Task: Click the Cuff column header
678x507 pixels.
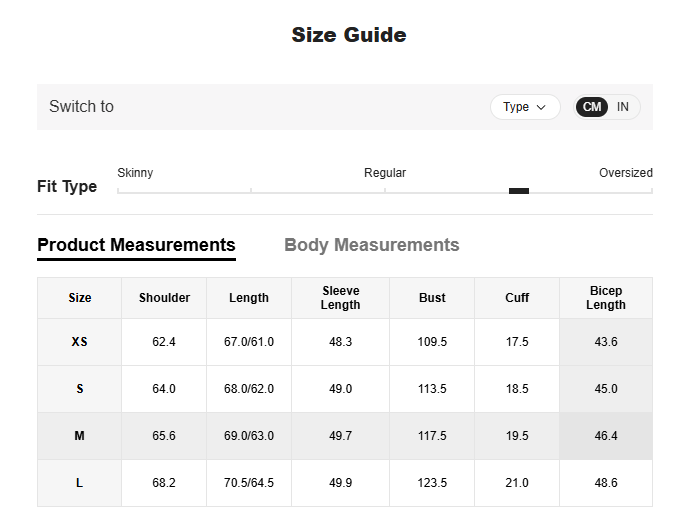Action: point(517,298)
